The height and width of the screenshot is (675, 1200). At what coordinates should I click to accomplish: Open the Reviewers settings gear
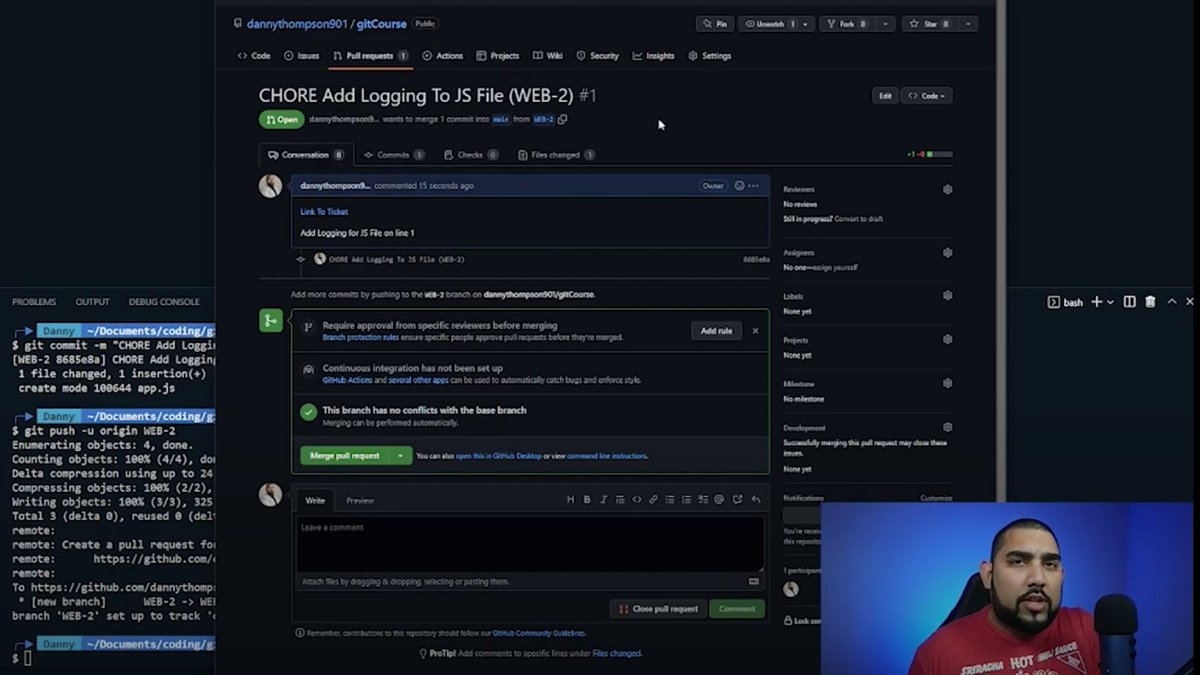point(947,189)
